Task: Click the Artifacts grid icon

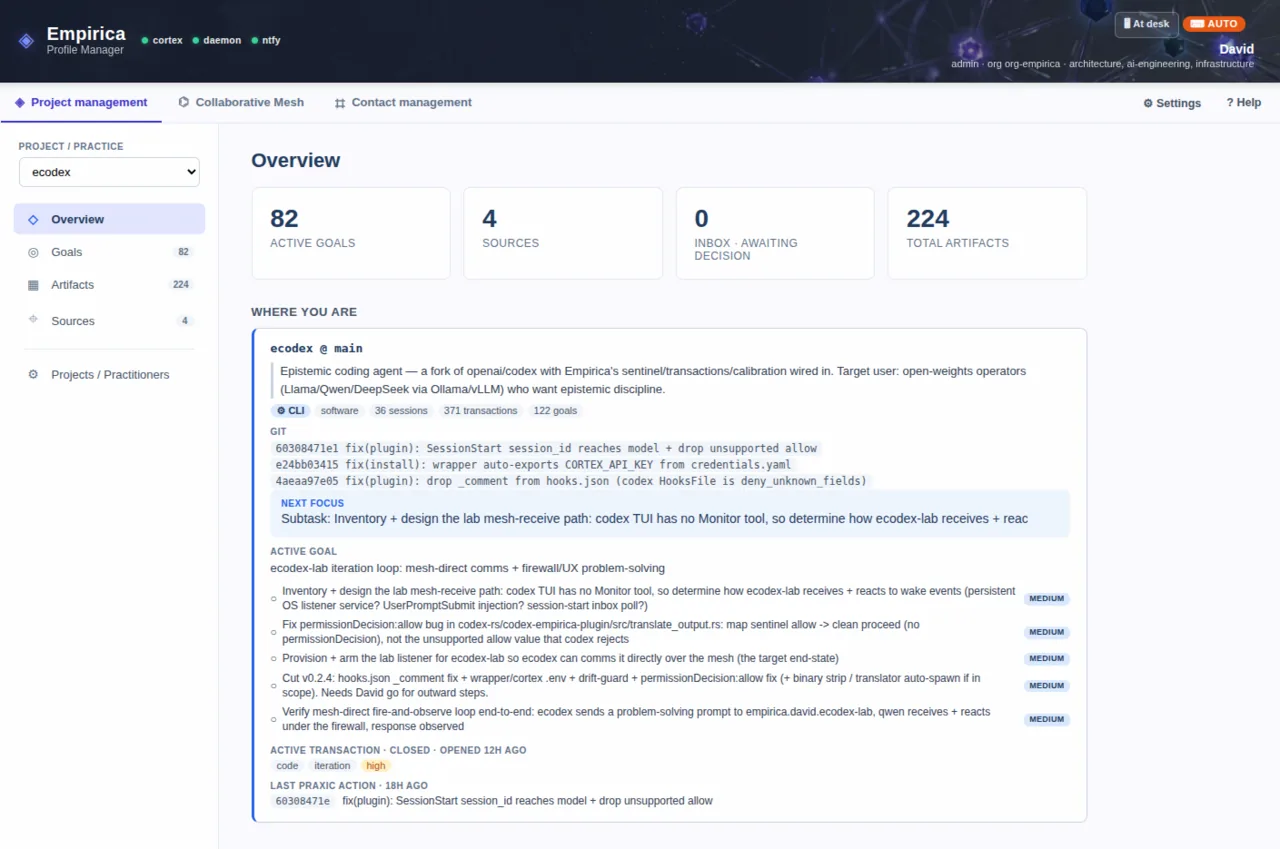Action: pyautogui.click(x=33, y=285)
